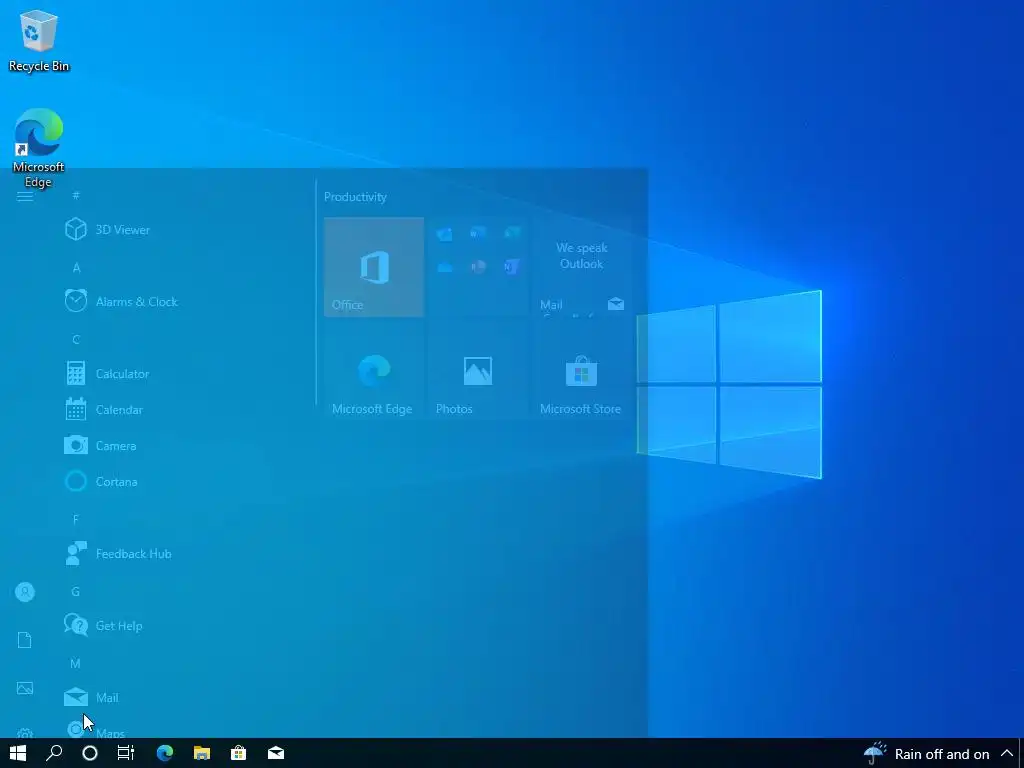1024x768 pixels.
Task: Expand the Start menu hamburger button
Action: coord(25,196)
